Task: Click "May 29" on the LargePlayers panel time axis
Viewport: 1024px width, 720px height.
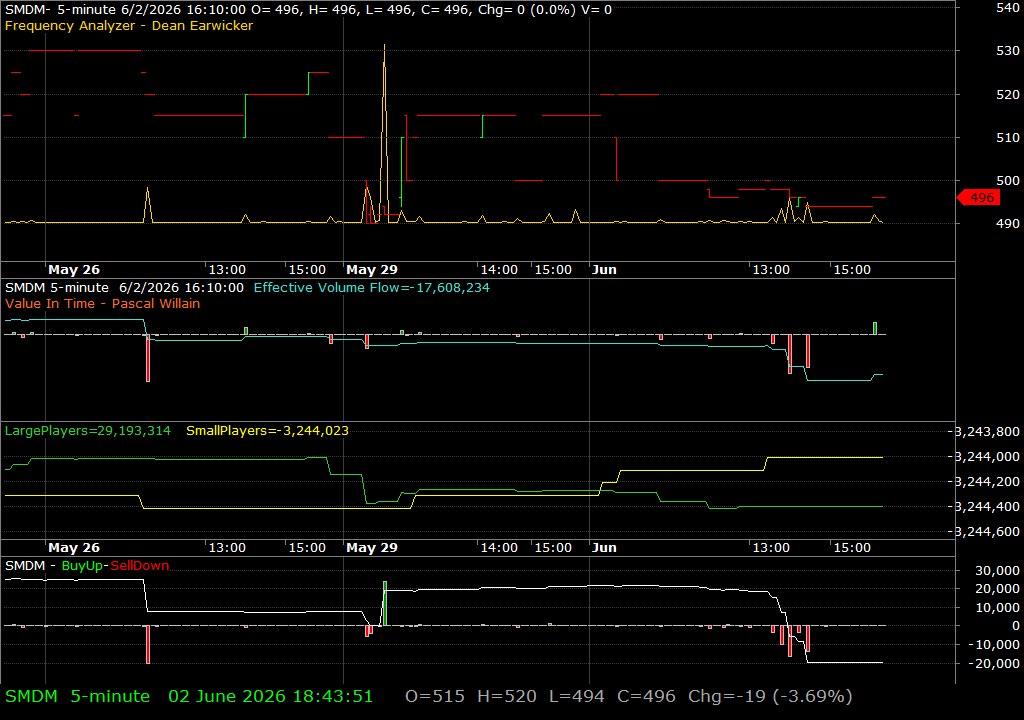Action: [x=372, y=548]
